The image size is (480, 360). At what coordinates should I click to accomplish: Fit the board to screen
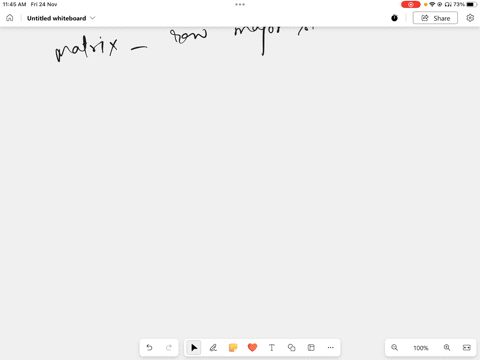pos(467,348)
